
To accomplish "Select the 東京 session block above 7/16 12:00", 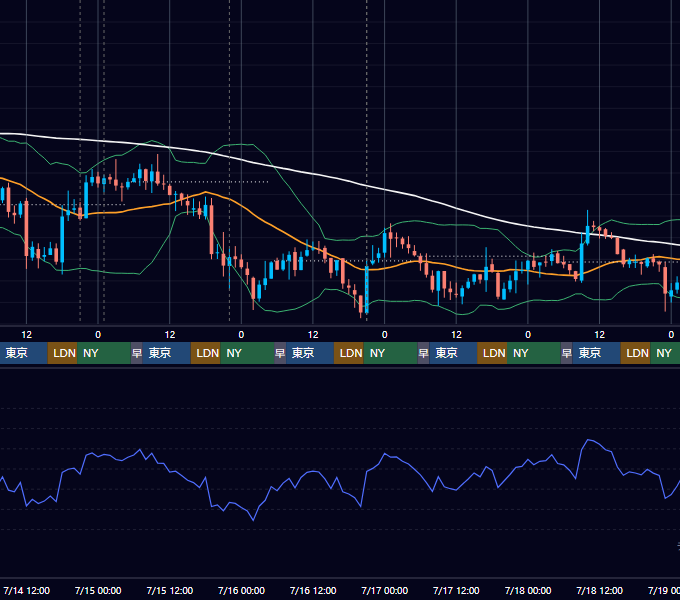I will (310, 353).
